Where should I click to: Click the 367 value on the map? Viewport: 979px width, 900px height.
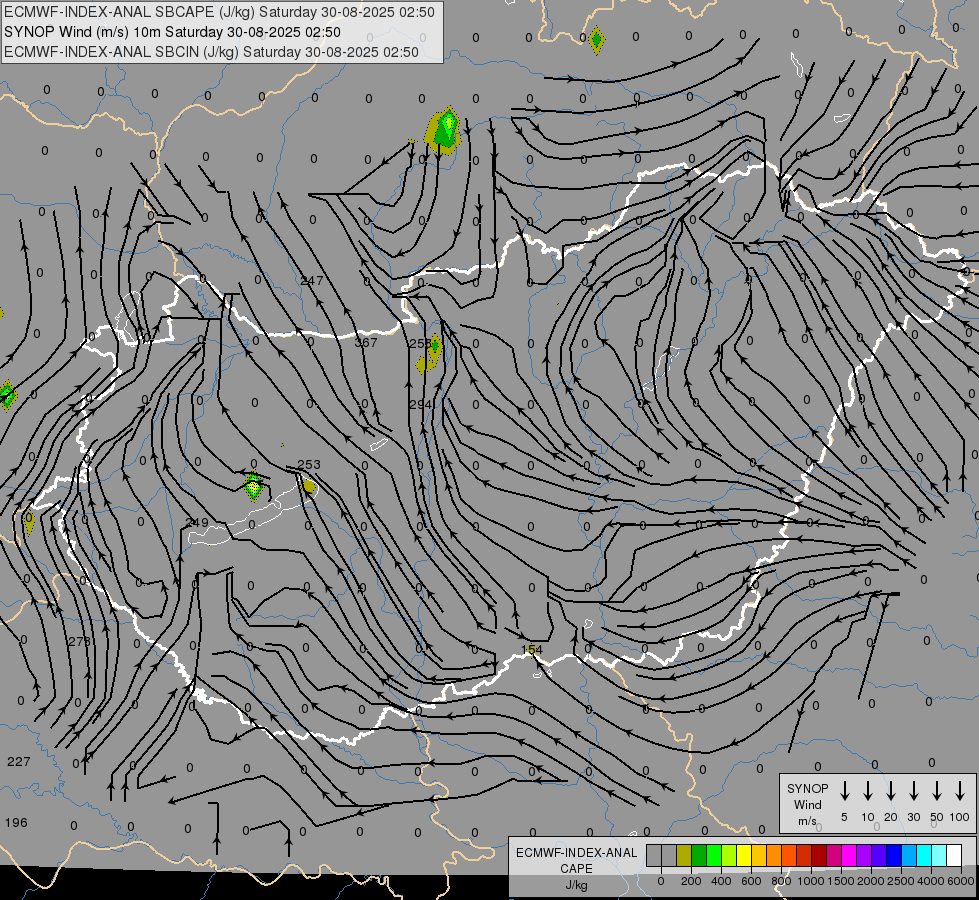coord(366,342)
